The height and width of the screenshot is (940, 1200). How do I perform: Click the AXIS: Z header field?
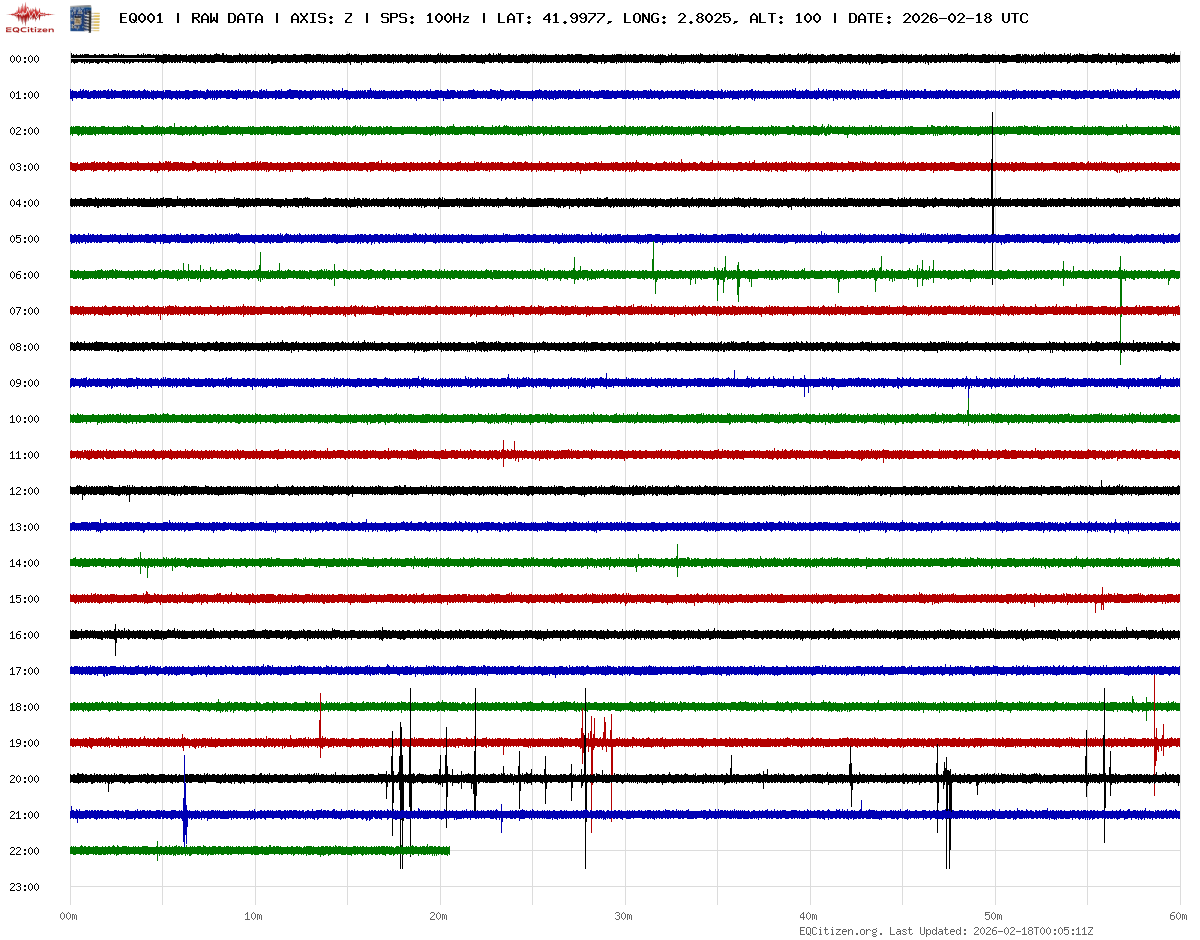point(321,18)
